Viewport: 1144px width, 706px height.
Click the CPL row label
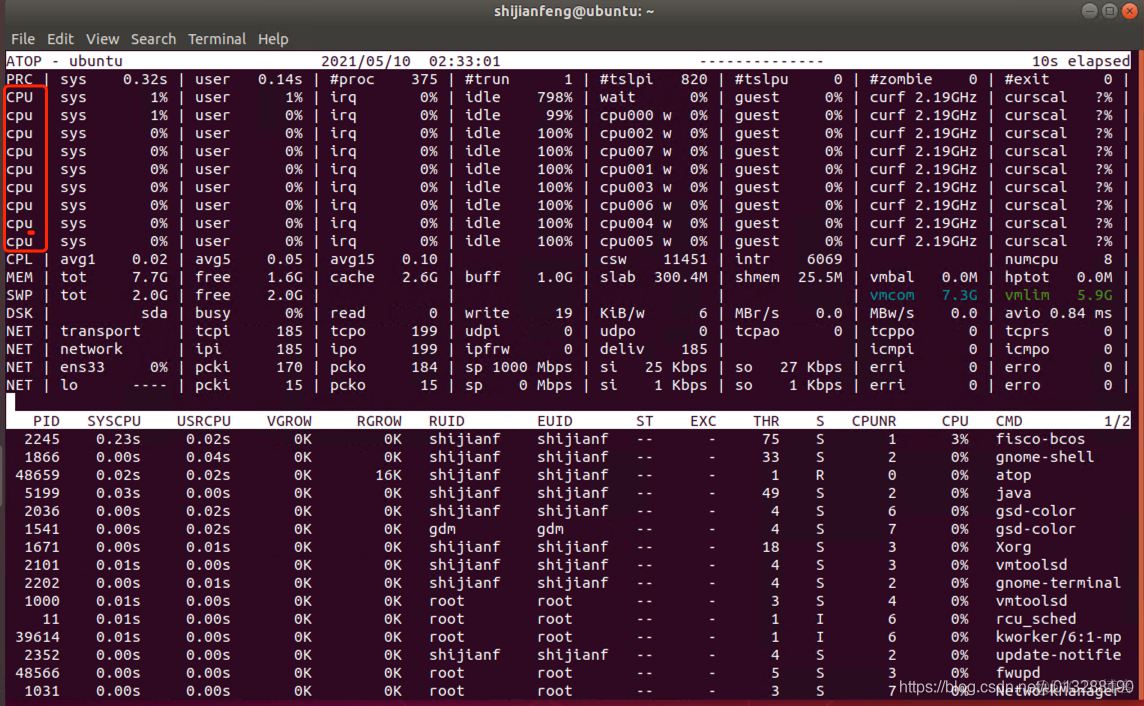pyautogui.click(x=20, y=259)
